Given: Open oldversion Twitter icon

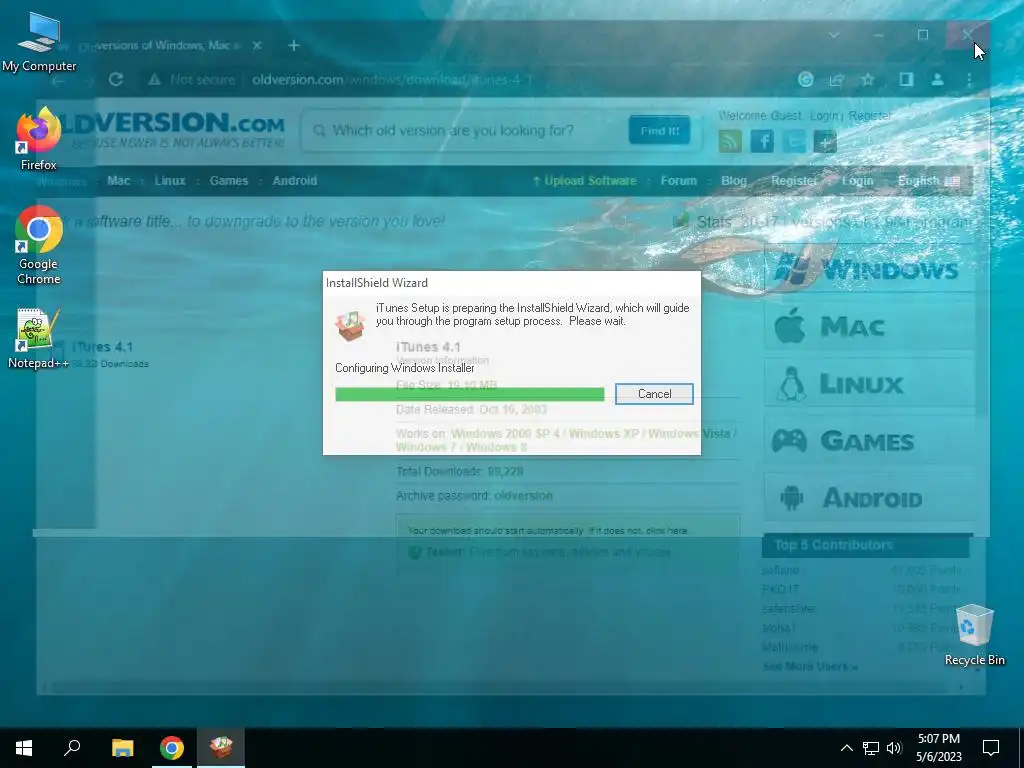Looking at the screenshot, I should point(793,141).
